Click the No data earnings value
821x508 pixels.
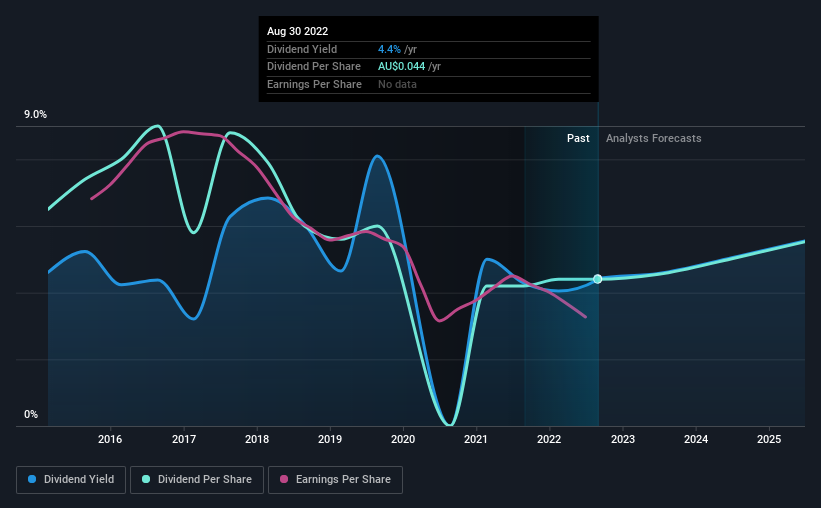pos(397,84)
